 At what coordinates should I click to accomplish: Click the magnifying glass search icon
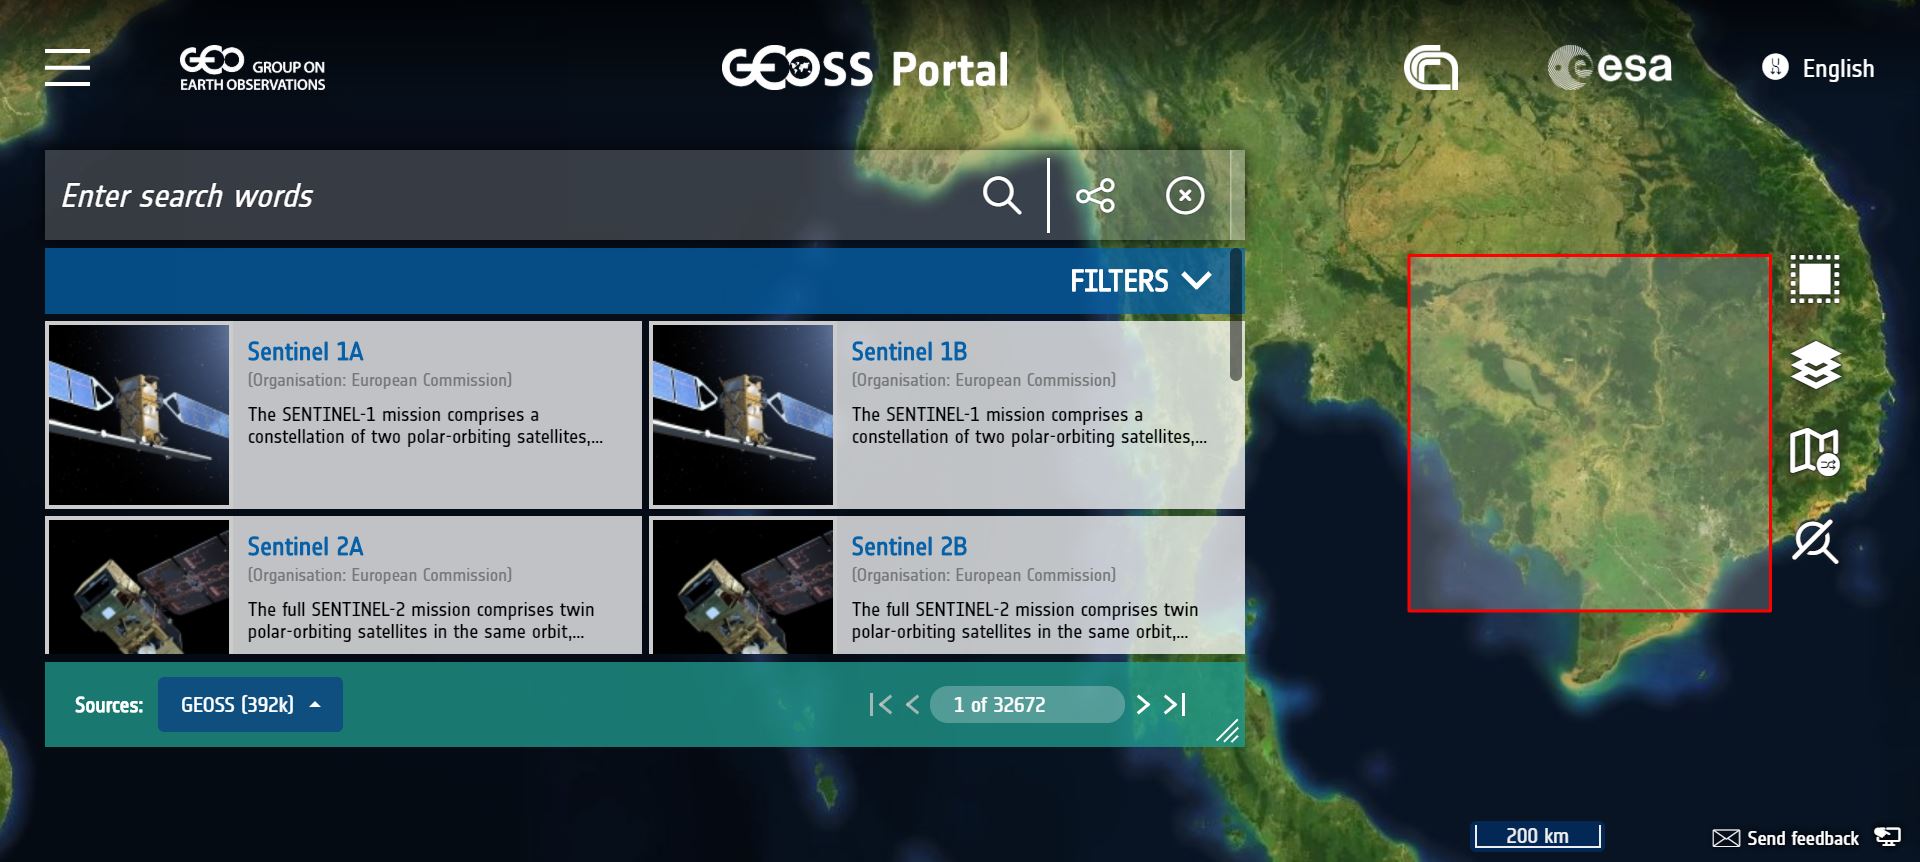tap(1001, 195)
